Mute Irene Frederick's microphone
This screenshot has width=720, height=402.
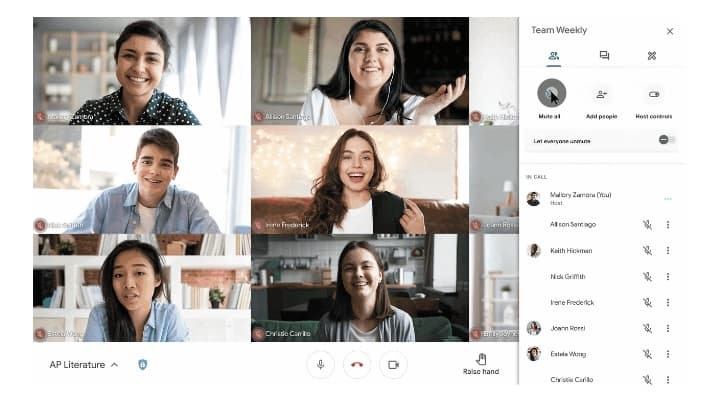(647, 302)
